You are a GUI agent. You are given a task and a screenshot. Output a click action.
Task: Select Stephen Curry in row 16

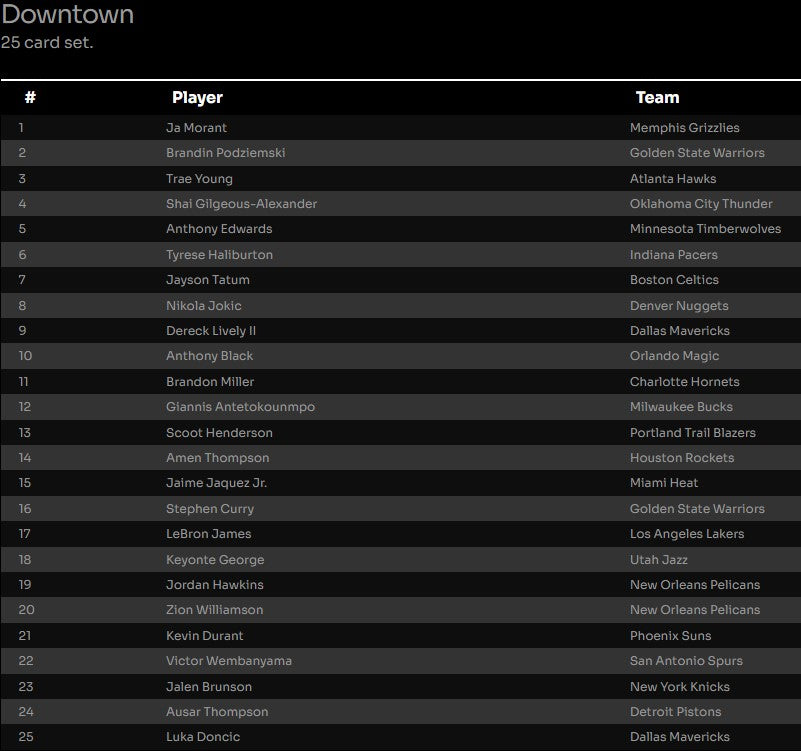click(210, 509)
